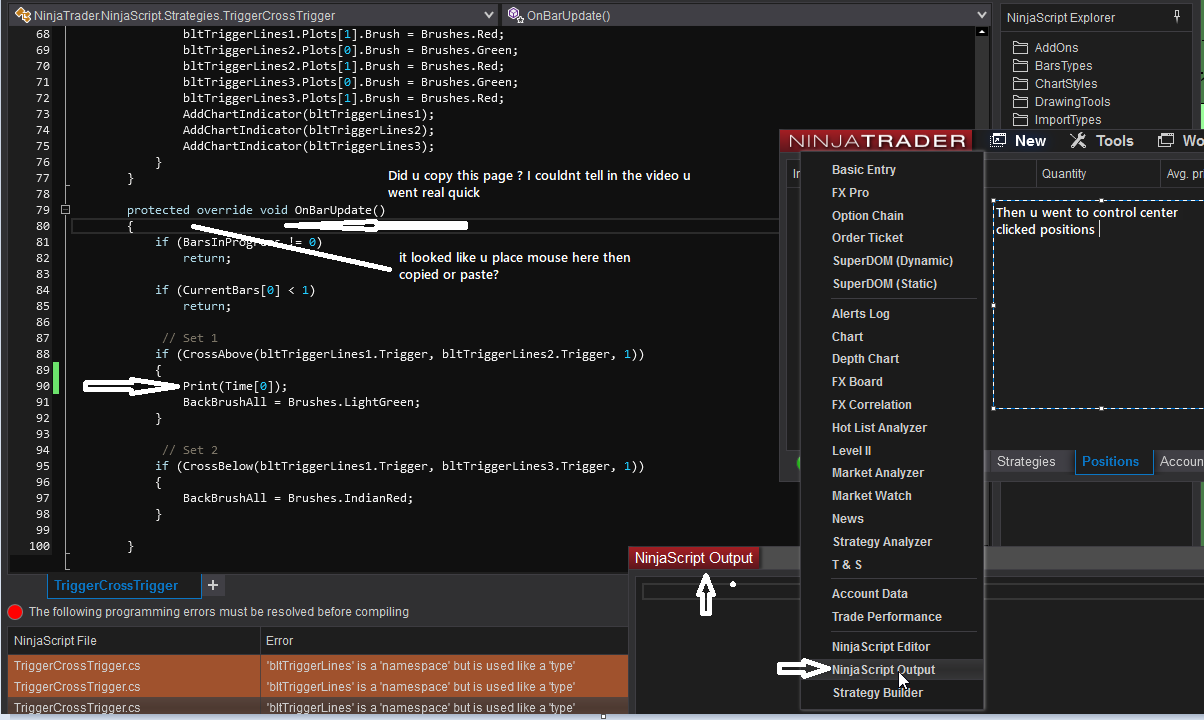1204x721 pixels.
Task: Click the AddChartIndicator(bltTriggerLines1); line
Action: [x=309, y=114]
